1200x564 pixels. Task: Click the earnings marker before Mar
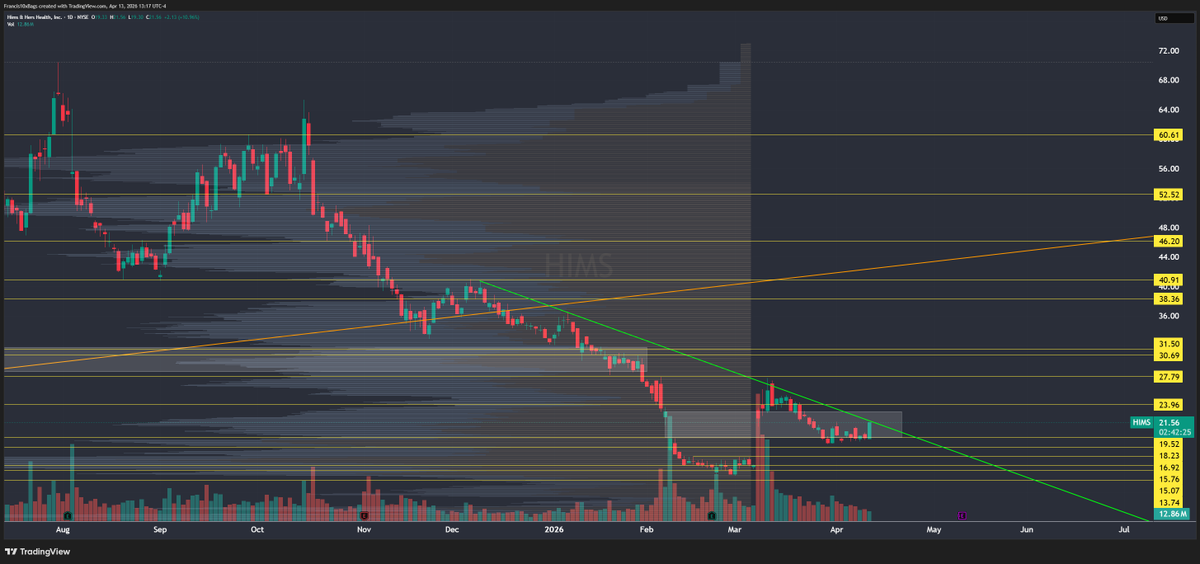point(711,516)
